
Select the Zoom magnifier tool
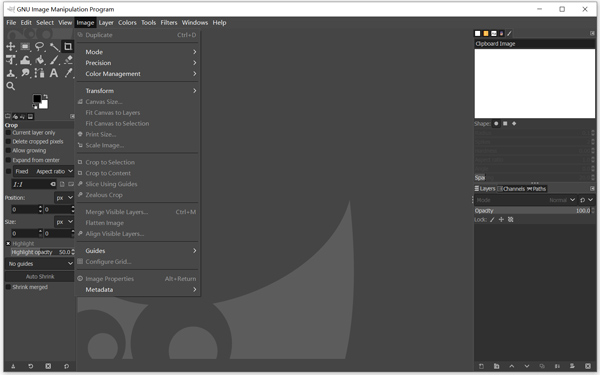(11, 86)
